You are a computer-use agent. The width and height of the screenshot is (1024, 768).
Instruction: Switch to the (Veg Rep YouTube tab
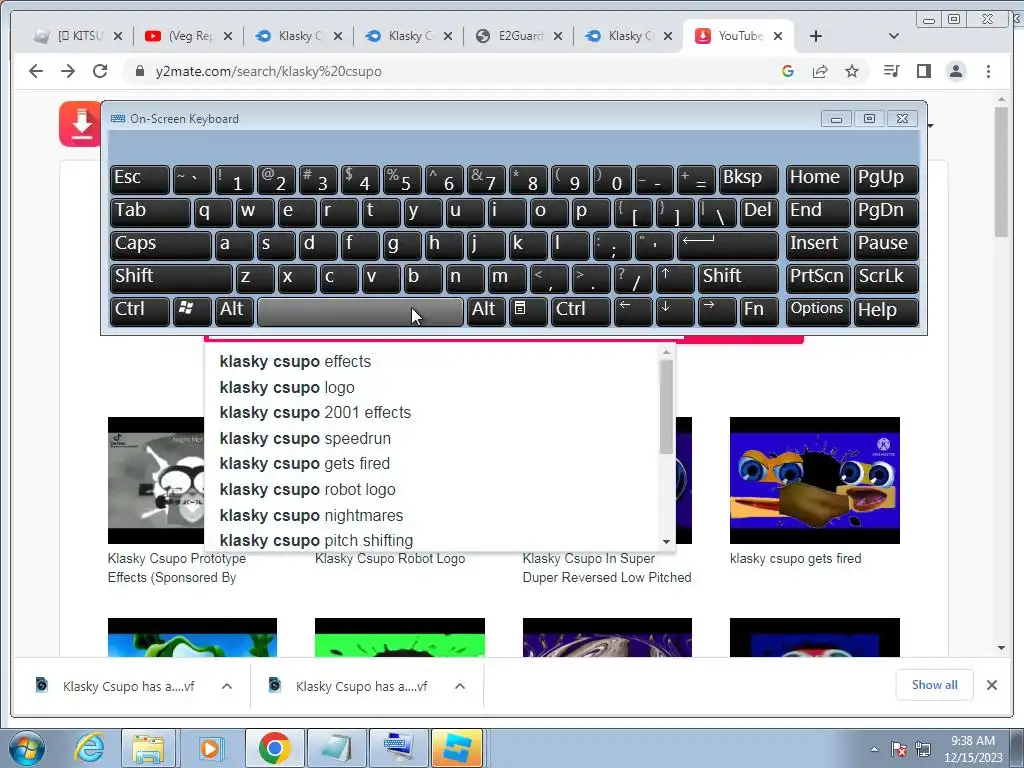point(189,36)
